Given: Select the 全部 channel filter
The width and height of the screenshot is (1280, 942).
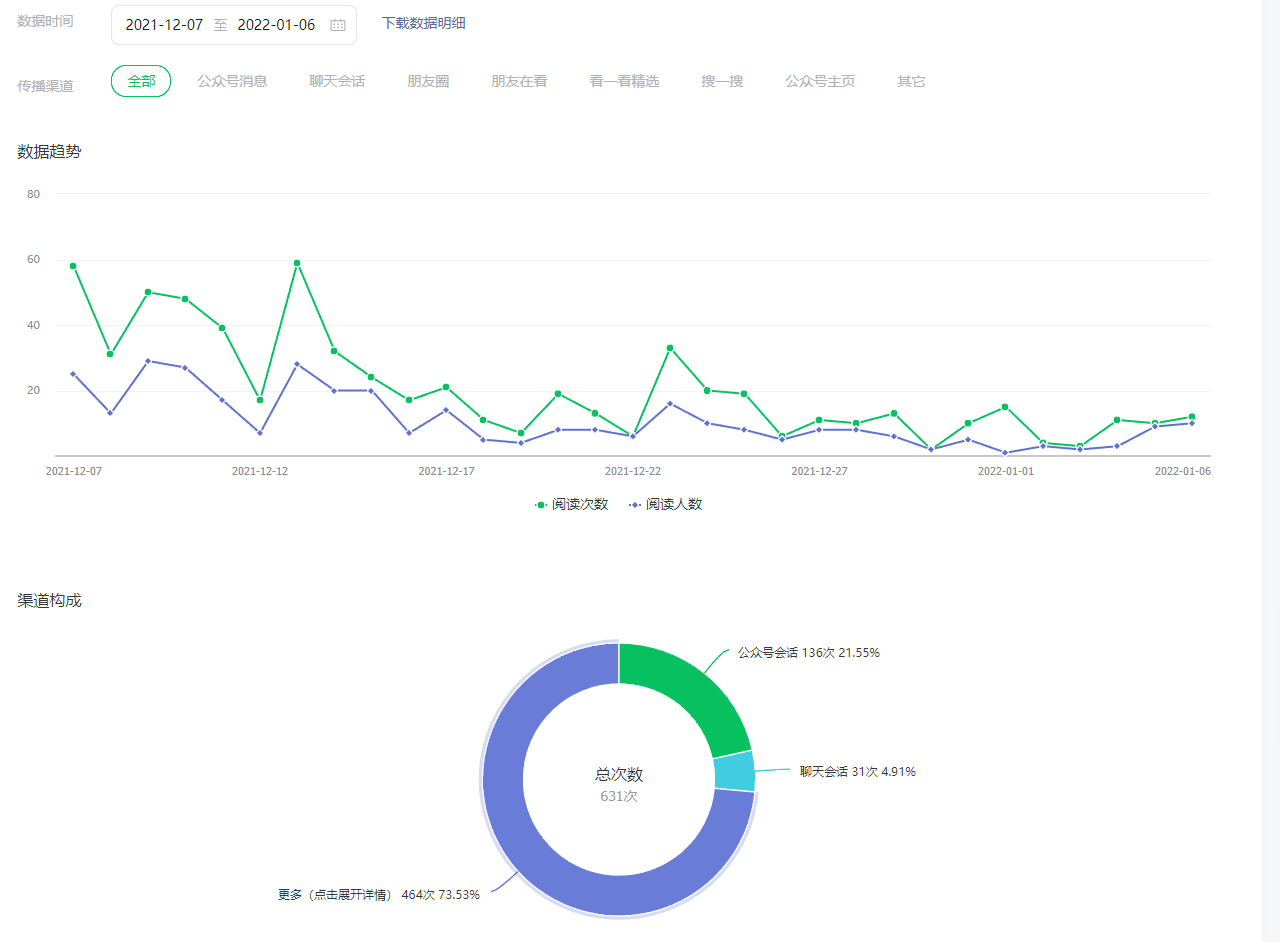Looking at the screenshot, I should [x=141, y=81].
